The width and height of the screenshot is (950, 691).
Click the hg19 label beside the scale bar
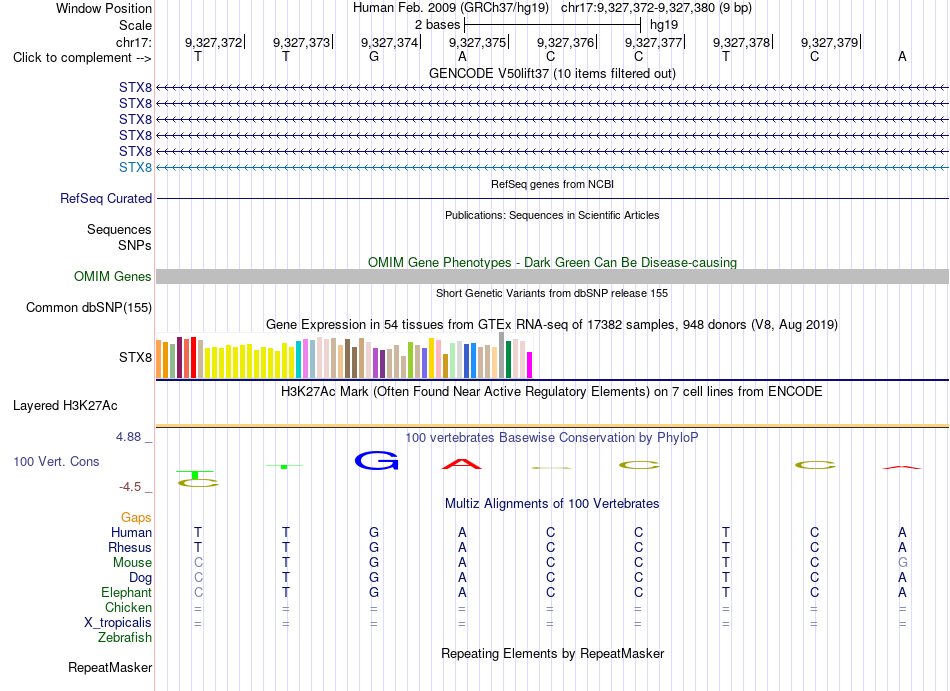point(663,25)
